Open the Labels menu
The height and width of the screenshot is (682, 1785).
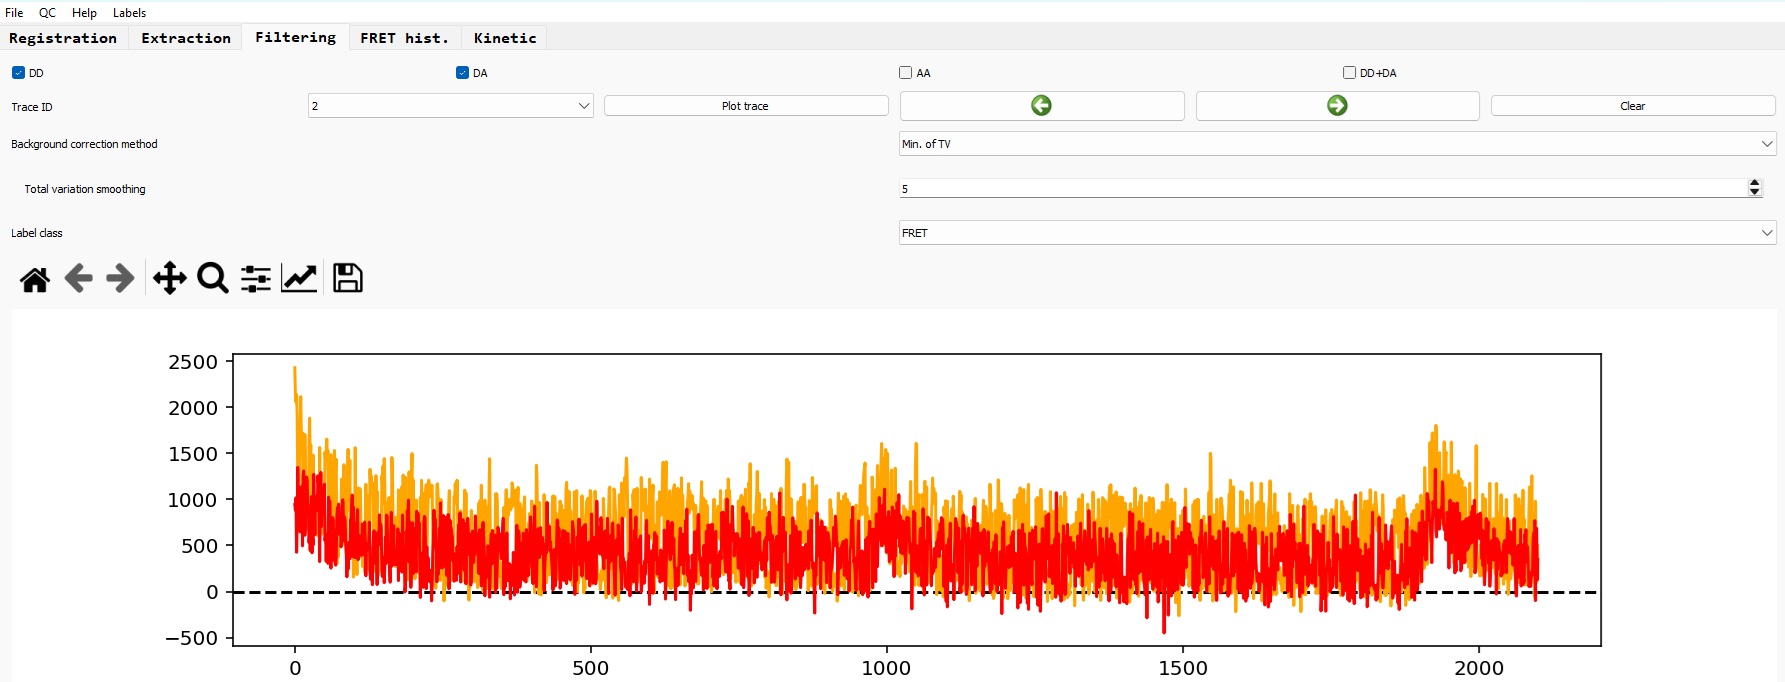pyautogui.click(x=129, y=13)
